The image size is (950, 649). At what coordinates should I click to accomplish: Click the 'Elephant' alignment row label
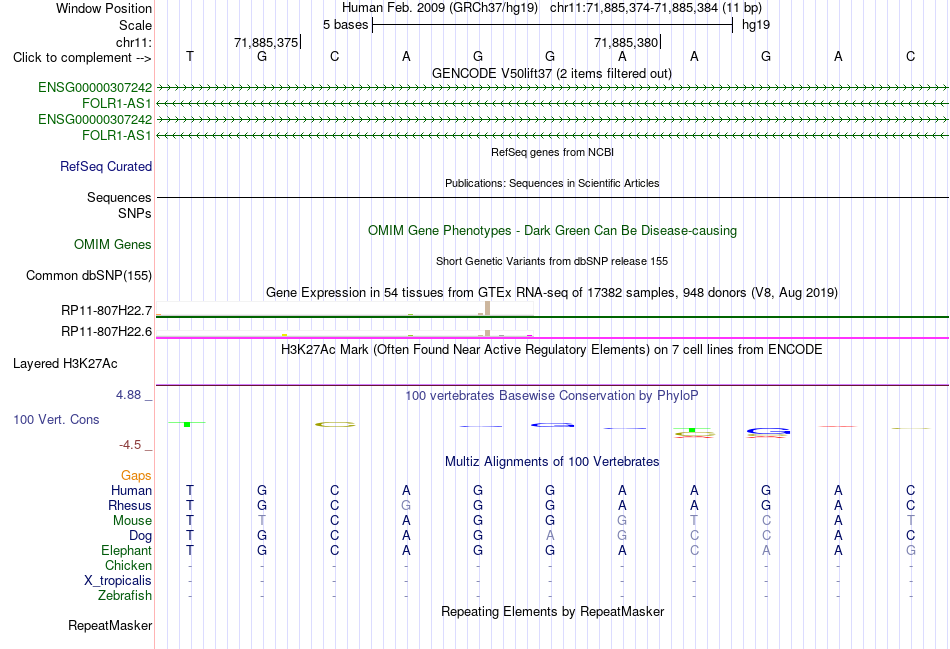[x=126, y=551]
